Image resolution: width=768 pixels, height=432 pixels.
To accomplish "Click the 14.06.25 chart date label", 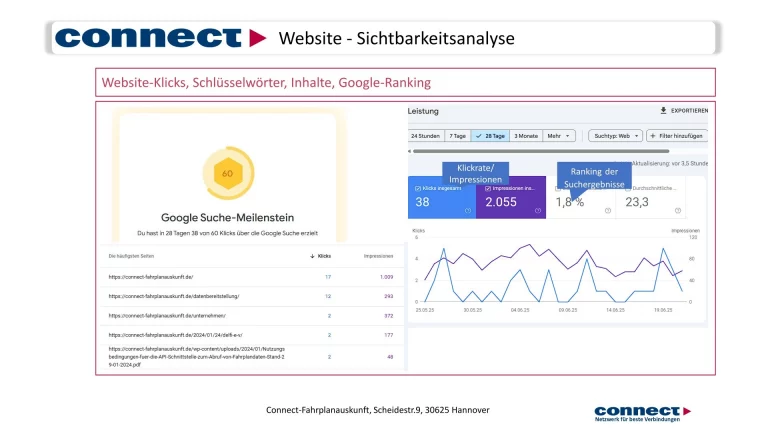I will tap(615, 310).
